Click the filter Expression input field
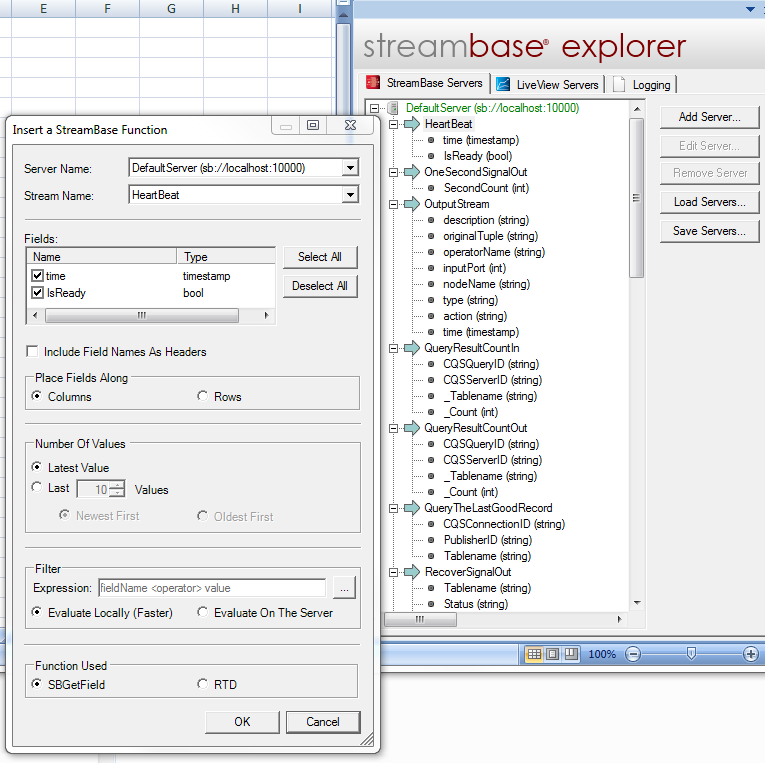The image size is (765, 763). tap(212, 588)
